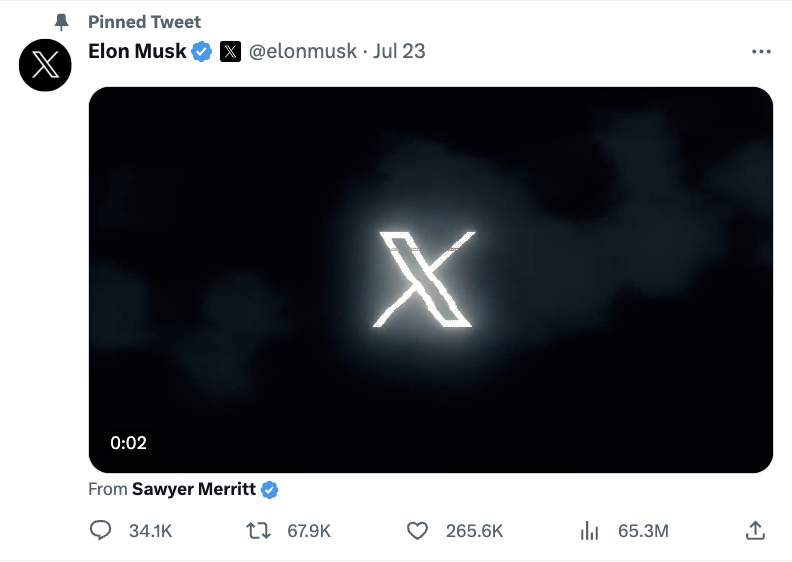Click the @elonmusk handle
Screen dimensions: 792x562
pyautogui.click(x=302, y=51)
